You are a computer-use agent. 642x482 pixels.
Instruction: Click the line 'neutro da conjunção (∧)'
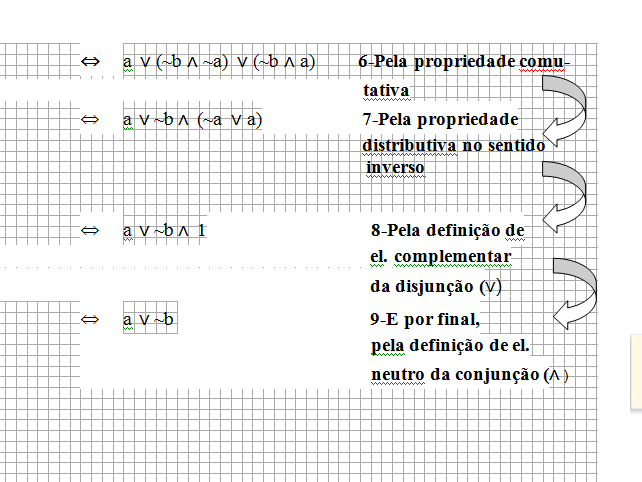470,375
